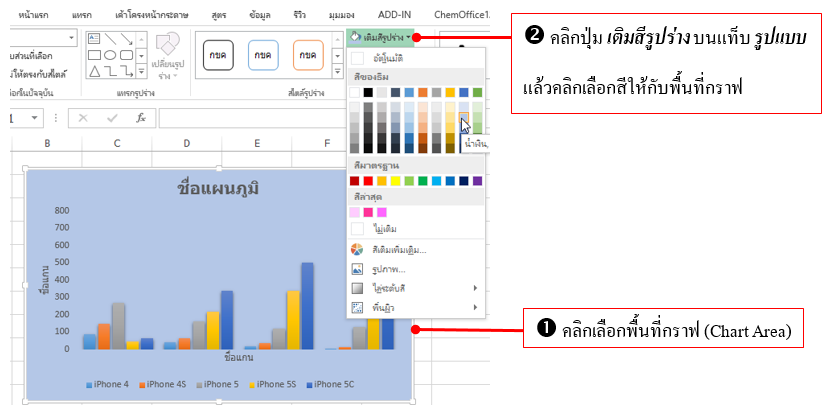
Task: Select the No Fill (ไม่เติม) option
Action: click(x=387, y=229)
